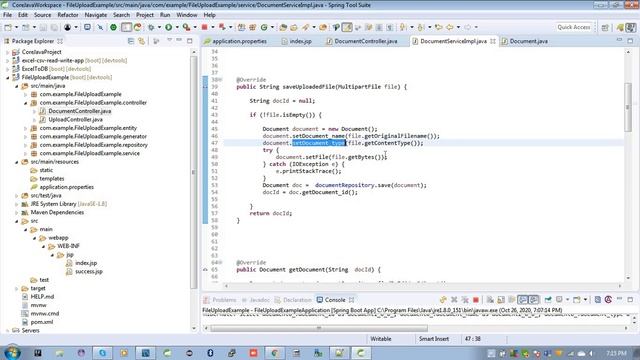This screenshot has width=640, height=360.
Task: Open the Debug button dropdown arrow
Action: pos(159,27)
